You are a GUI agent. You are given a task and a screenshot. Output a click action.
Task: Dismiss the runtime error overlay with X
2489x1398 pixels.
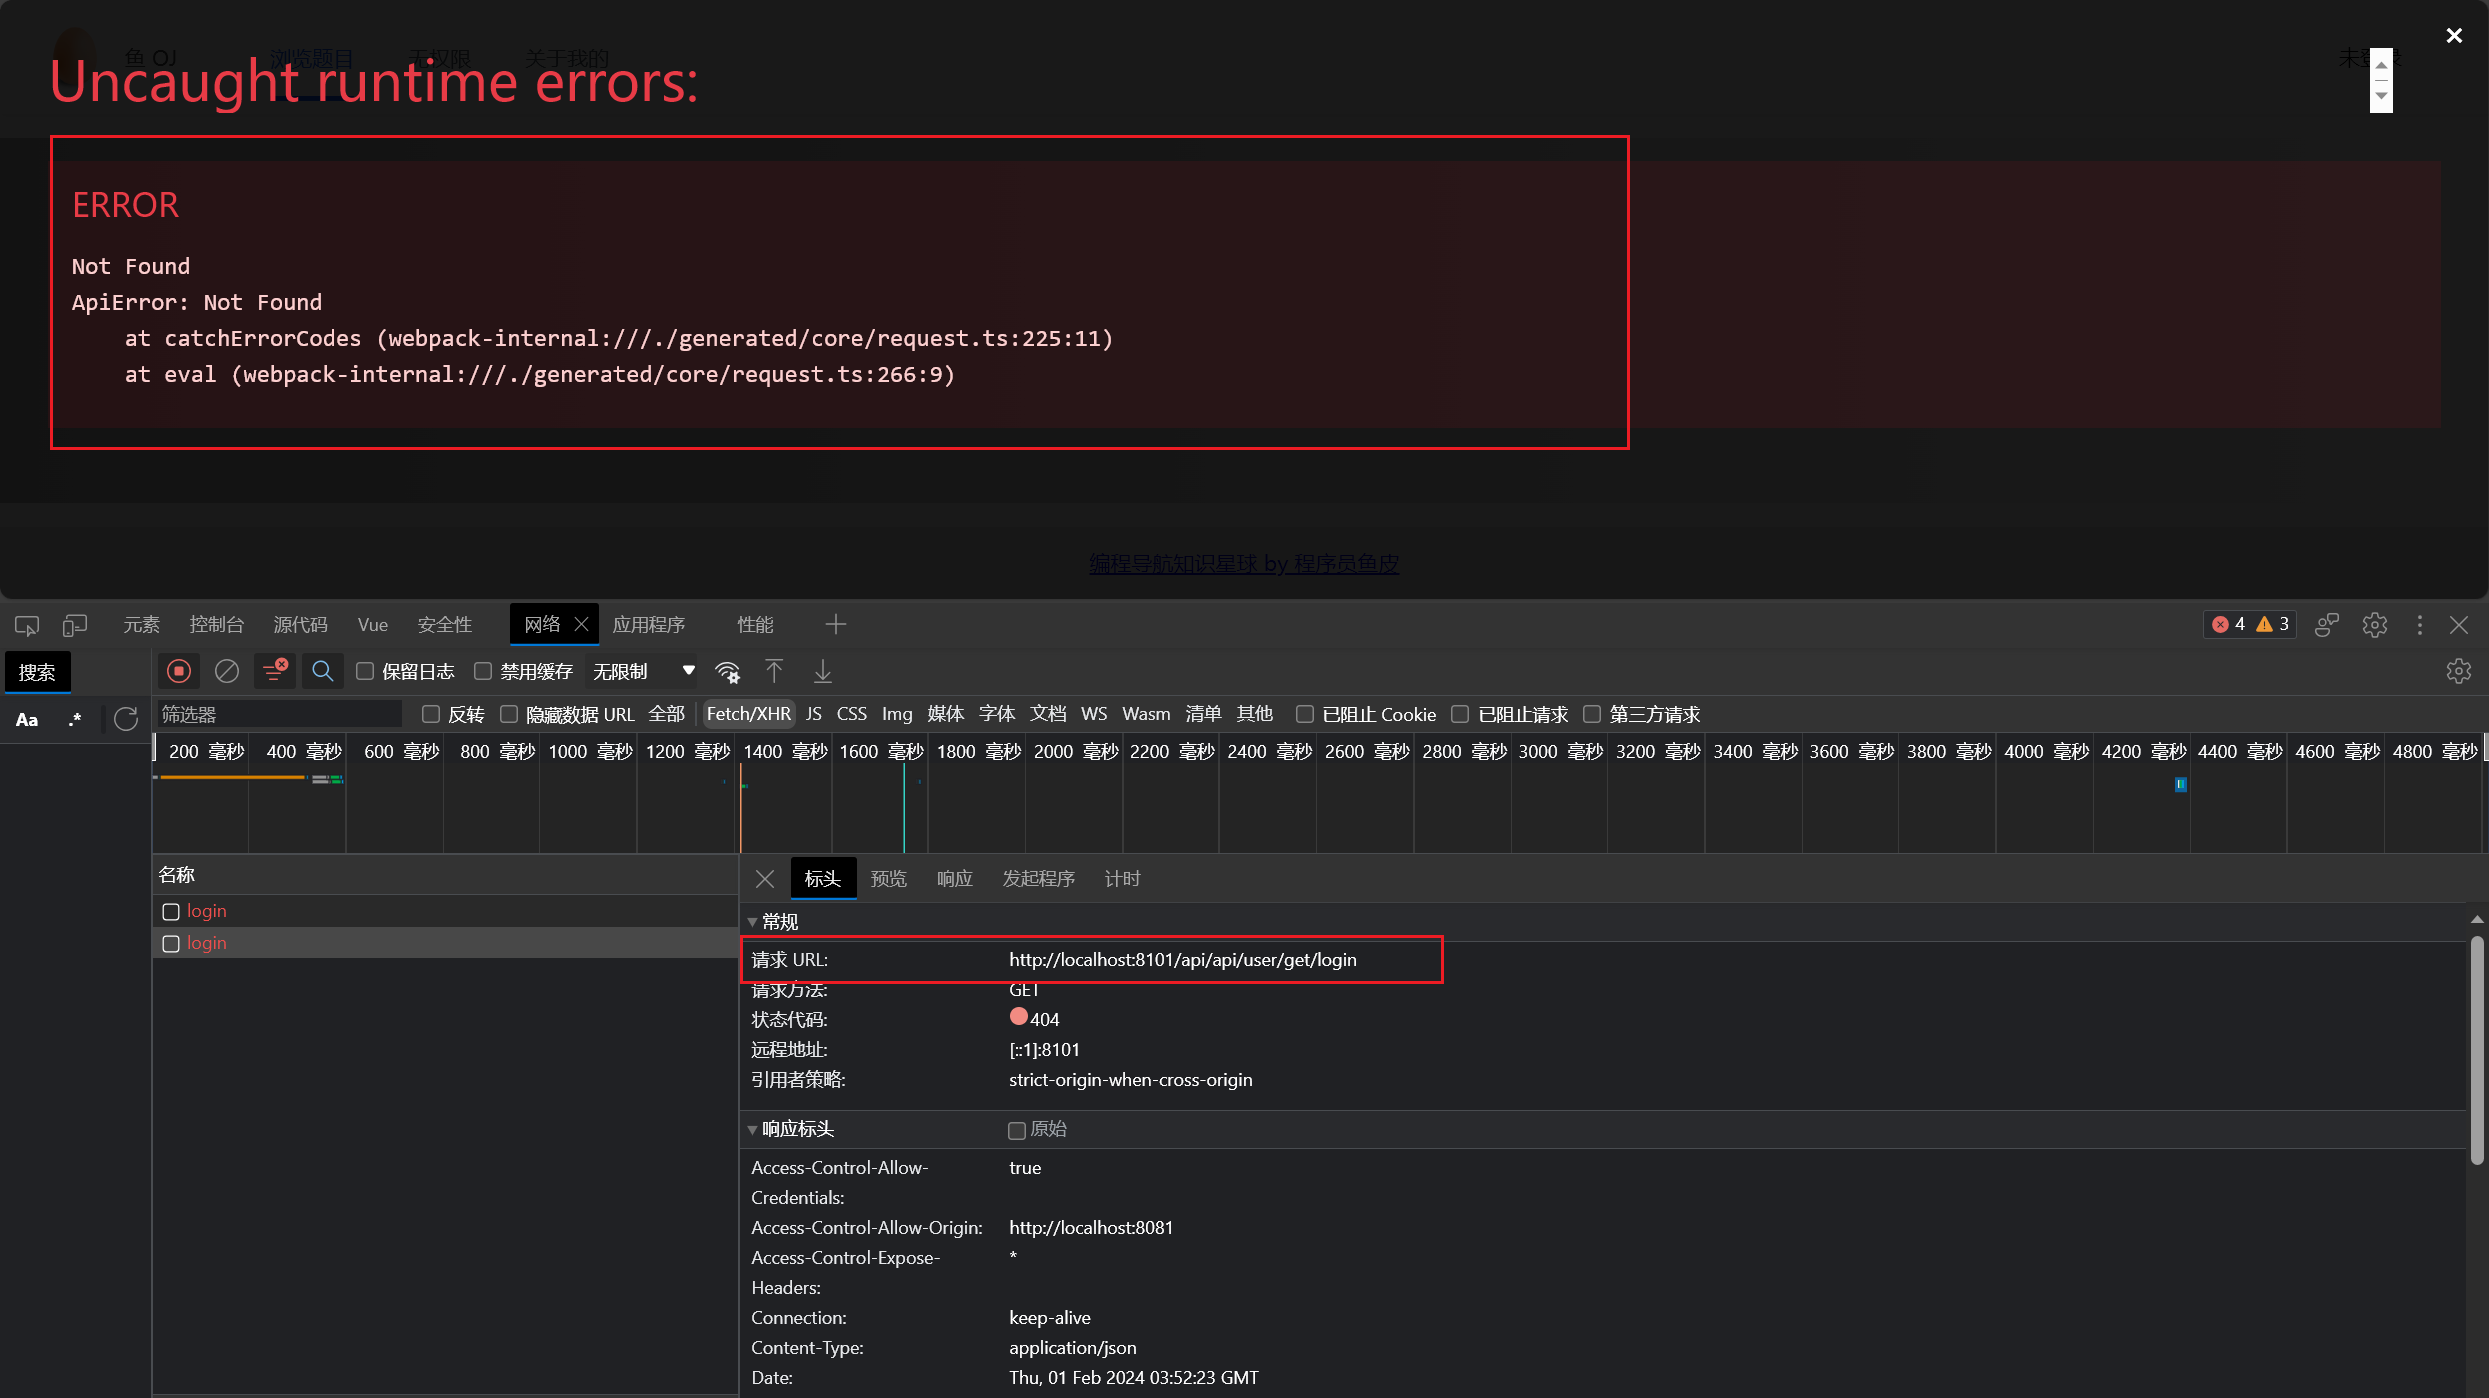2453,36
